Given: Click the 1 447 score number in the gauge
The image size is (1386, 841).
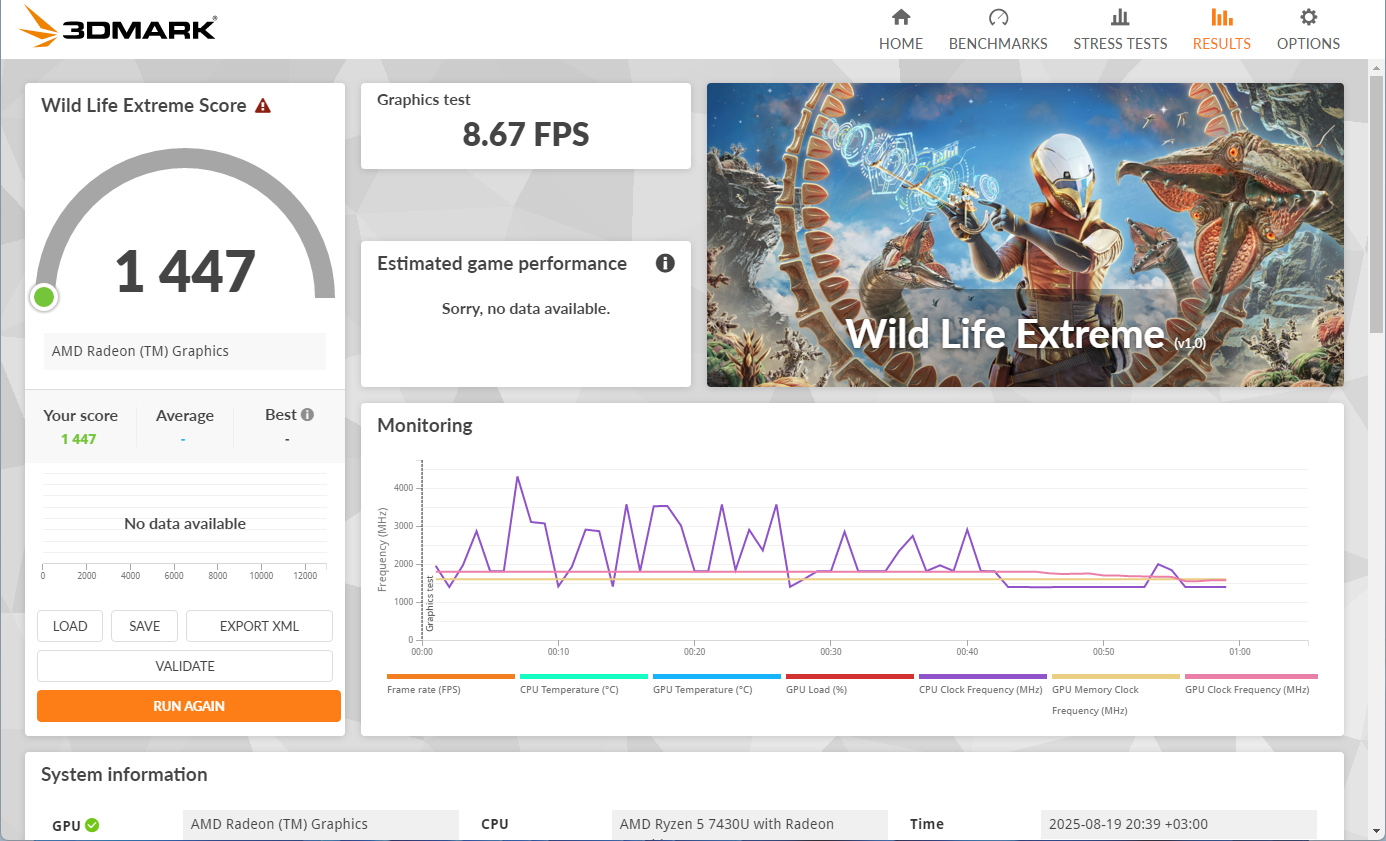Looking at the screenshot, I should point(186,271).
